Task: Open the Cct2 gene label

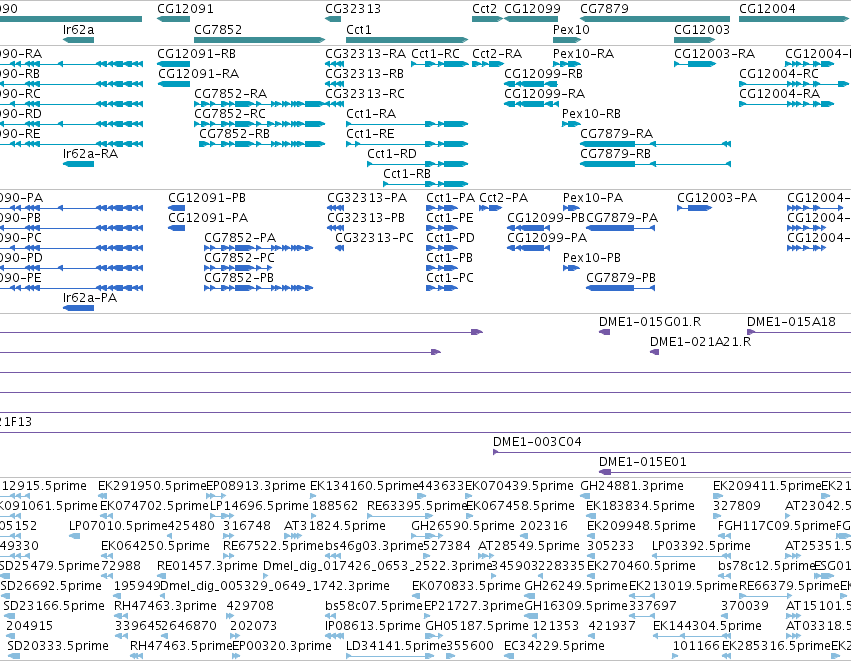Action: [x=484, y=9]
